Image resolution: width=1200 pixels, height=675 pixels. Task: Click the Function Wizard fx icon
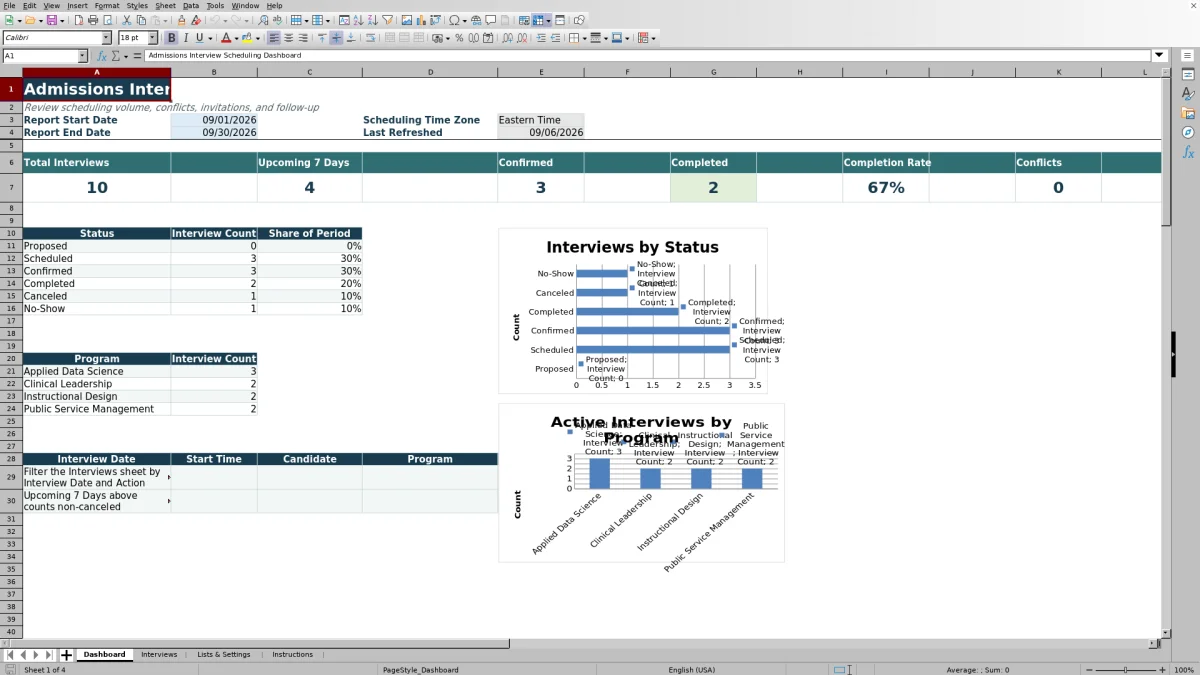(101, 56)
